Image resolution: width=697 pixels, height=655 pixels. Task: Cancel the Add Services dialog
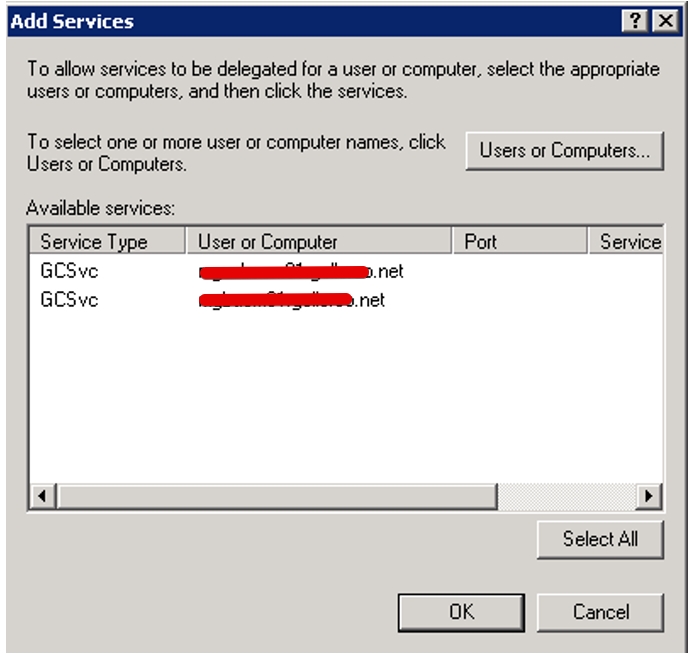pyautogui.click(x=600, y=612)
